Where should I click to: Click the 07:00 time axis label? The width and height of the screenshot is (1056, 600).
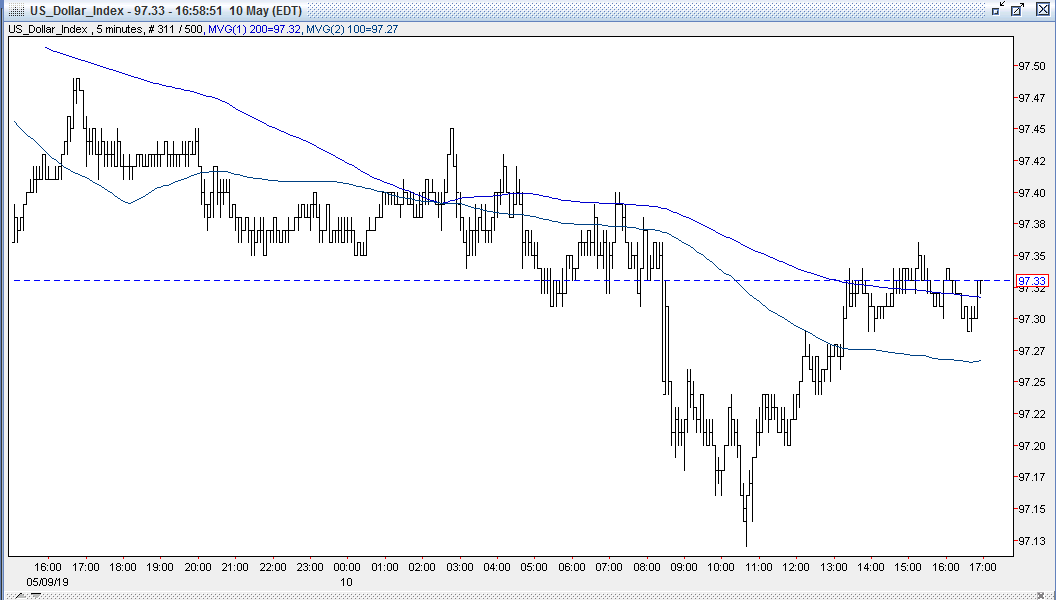(609, 567)
